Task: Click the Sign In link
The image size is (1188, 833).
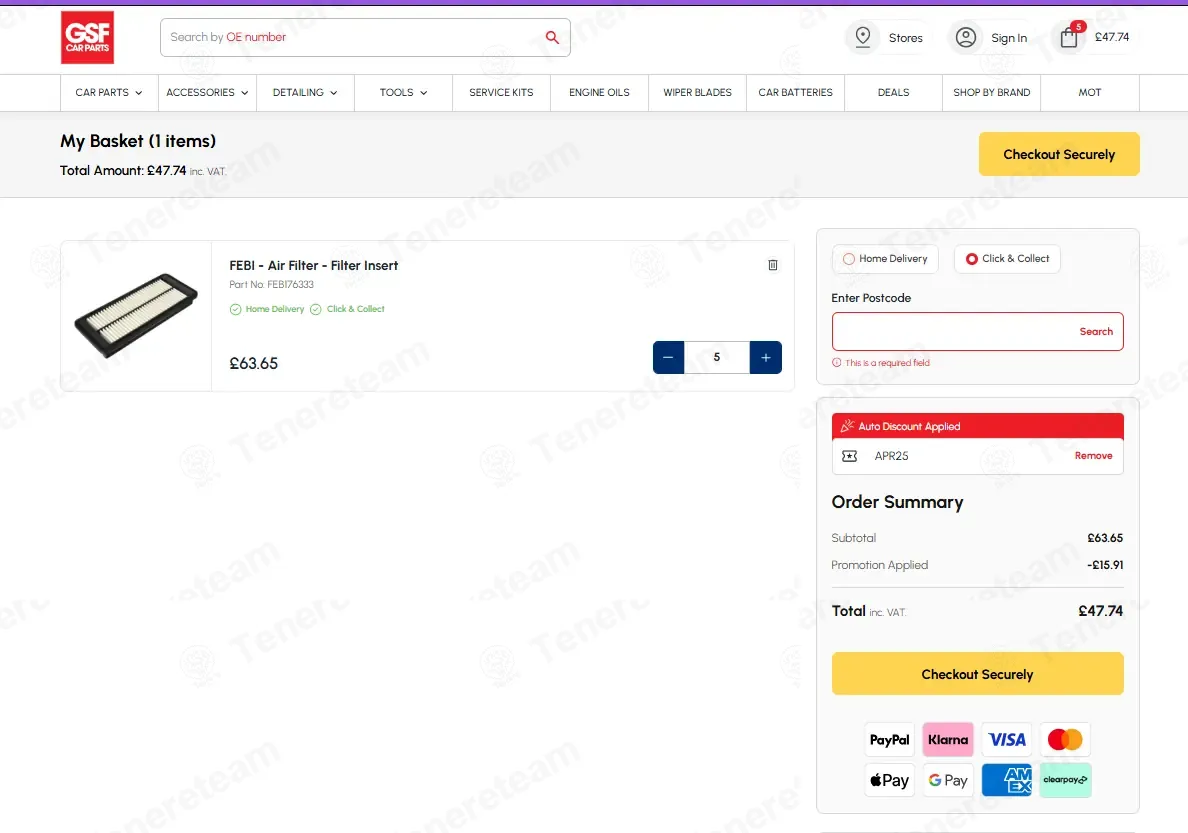Action: [1008, 38]
